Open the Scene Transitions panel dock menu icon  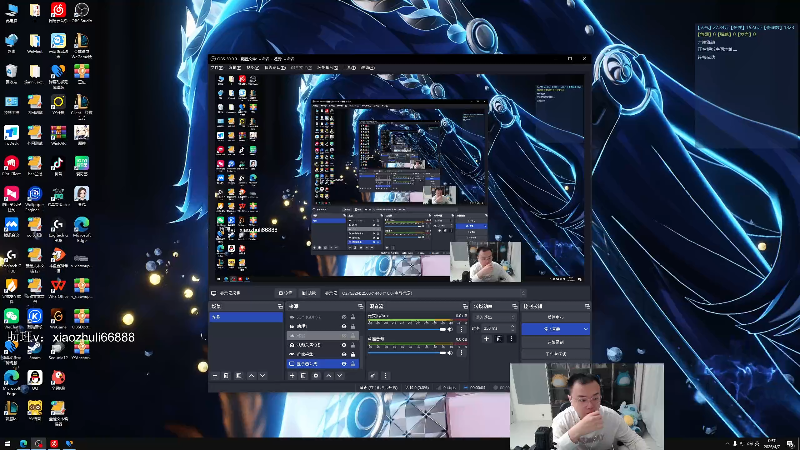[514, 306]
